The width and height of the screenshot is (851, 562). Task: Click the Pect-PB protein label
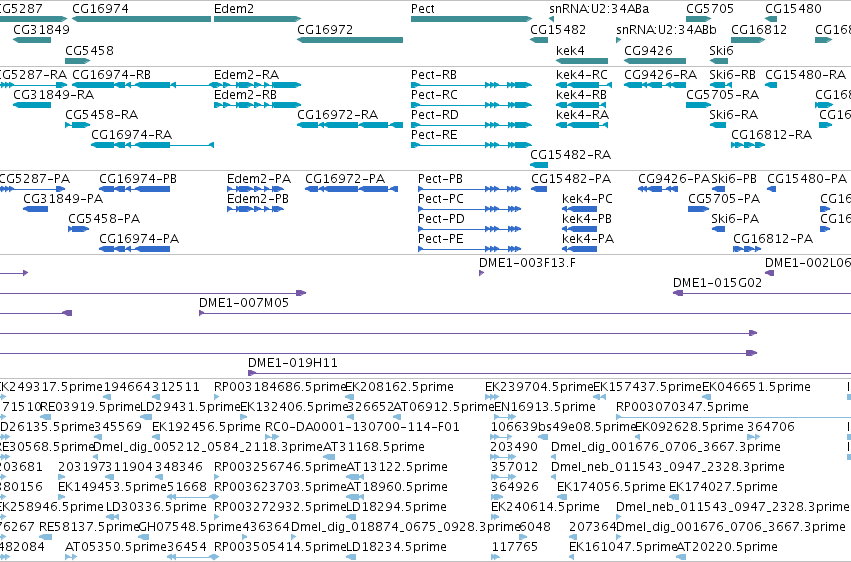coord(440,178)
